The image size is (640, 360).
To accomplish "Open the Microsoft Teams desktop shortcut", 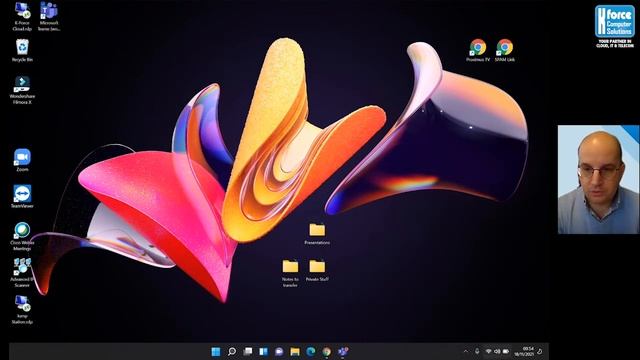I will (49, 16).
